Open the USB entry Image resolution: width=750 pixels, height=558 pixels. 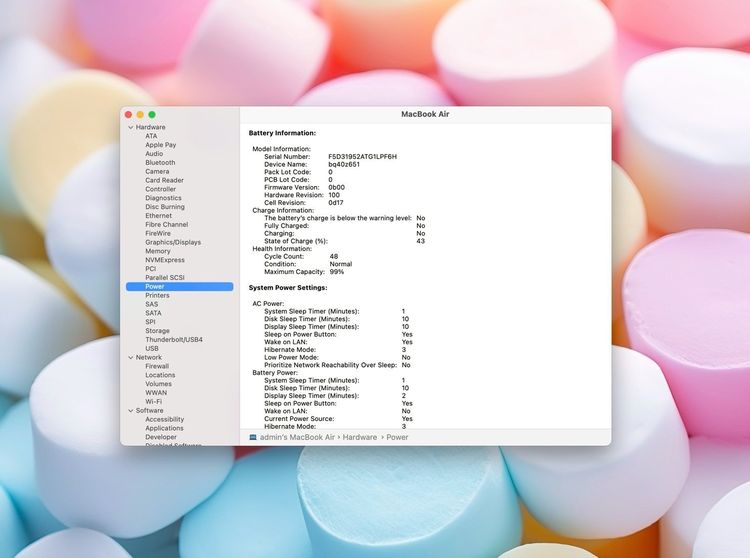click(x=152, y=349)
